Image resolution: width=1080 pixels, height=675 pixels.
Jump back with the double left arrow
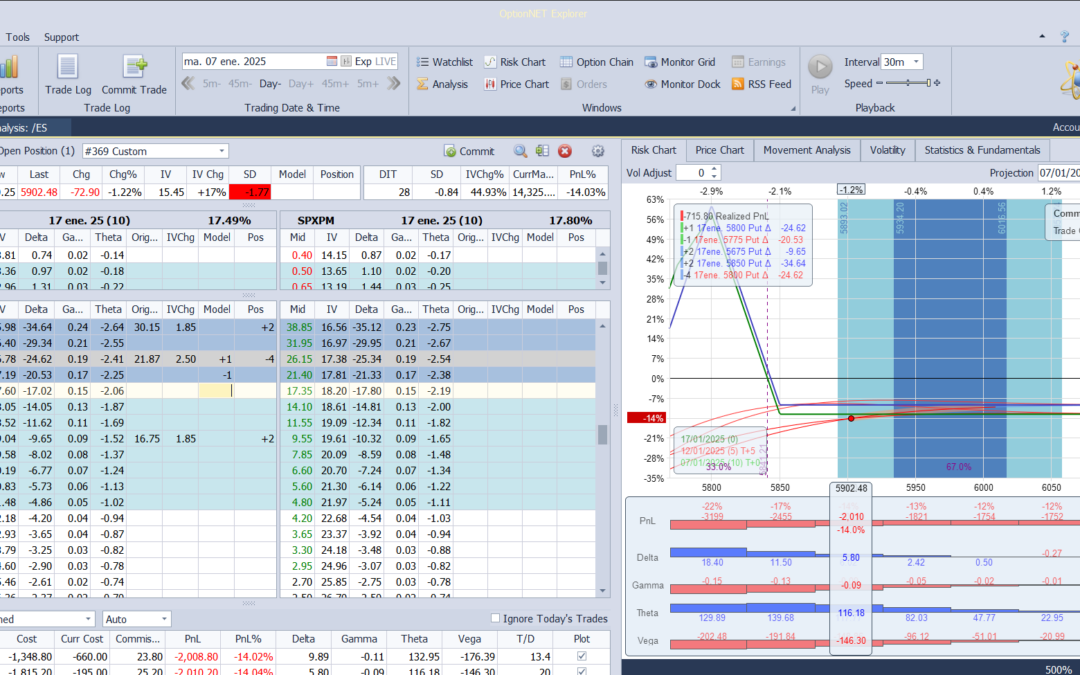pos(188,83)
